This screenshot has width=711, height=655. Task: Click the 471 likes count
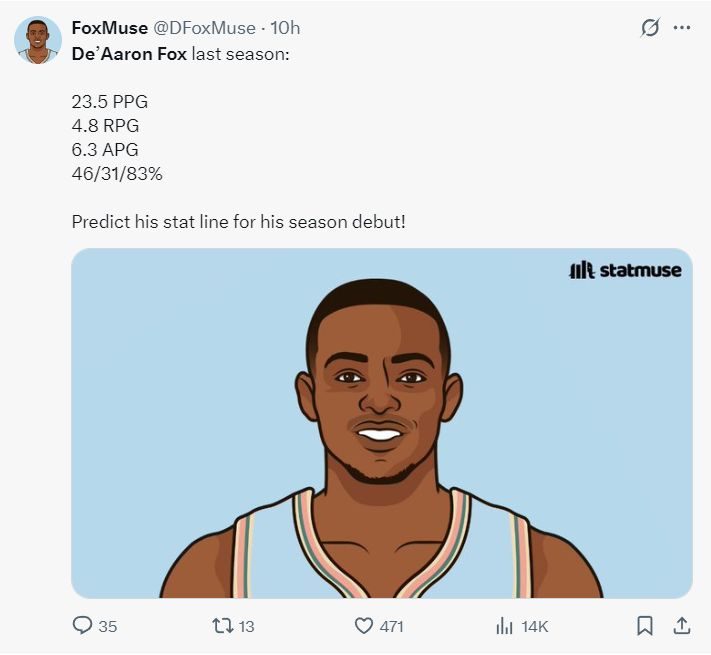pyautogui.click(x=392, y=627)
